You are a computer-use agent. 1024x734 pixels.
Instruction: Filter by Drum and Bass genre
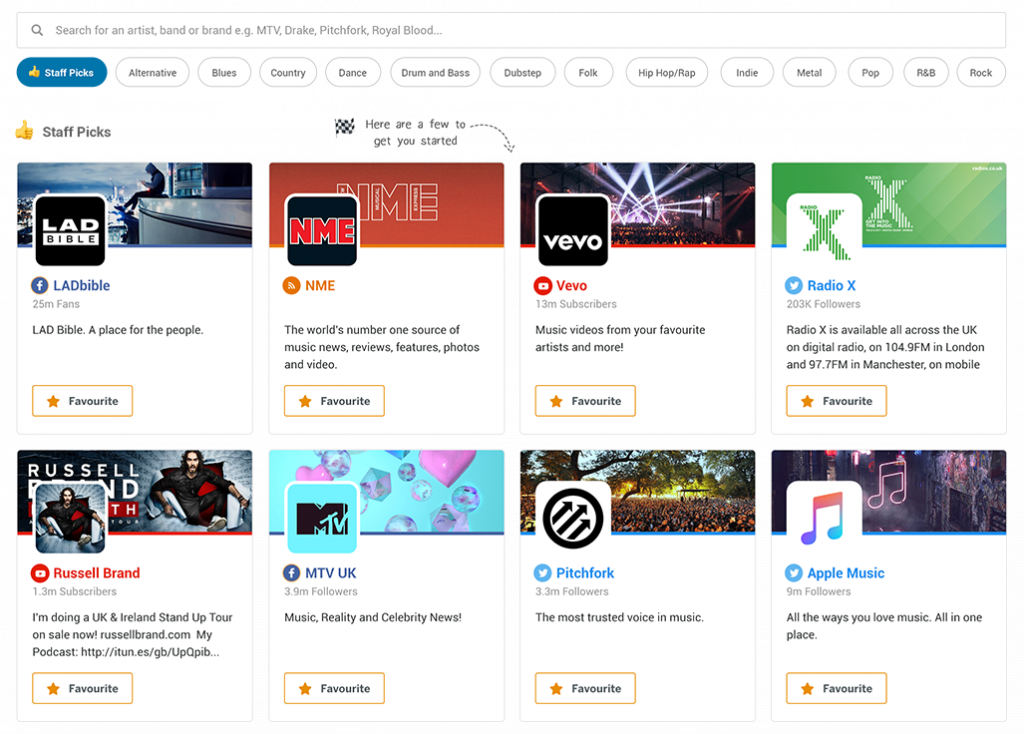[x=435, y=72]
